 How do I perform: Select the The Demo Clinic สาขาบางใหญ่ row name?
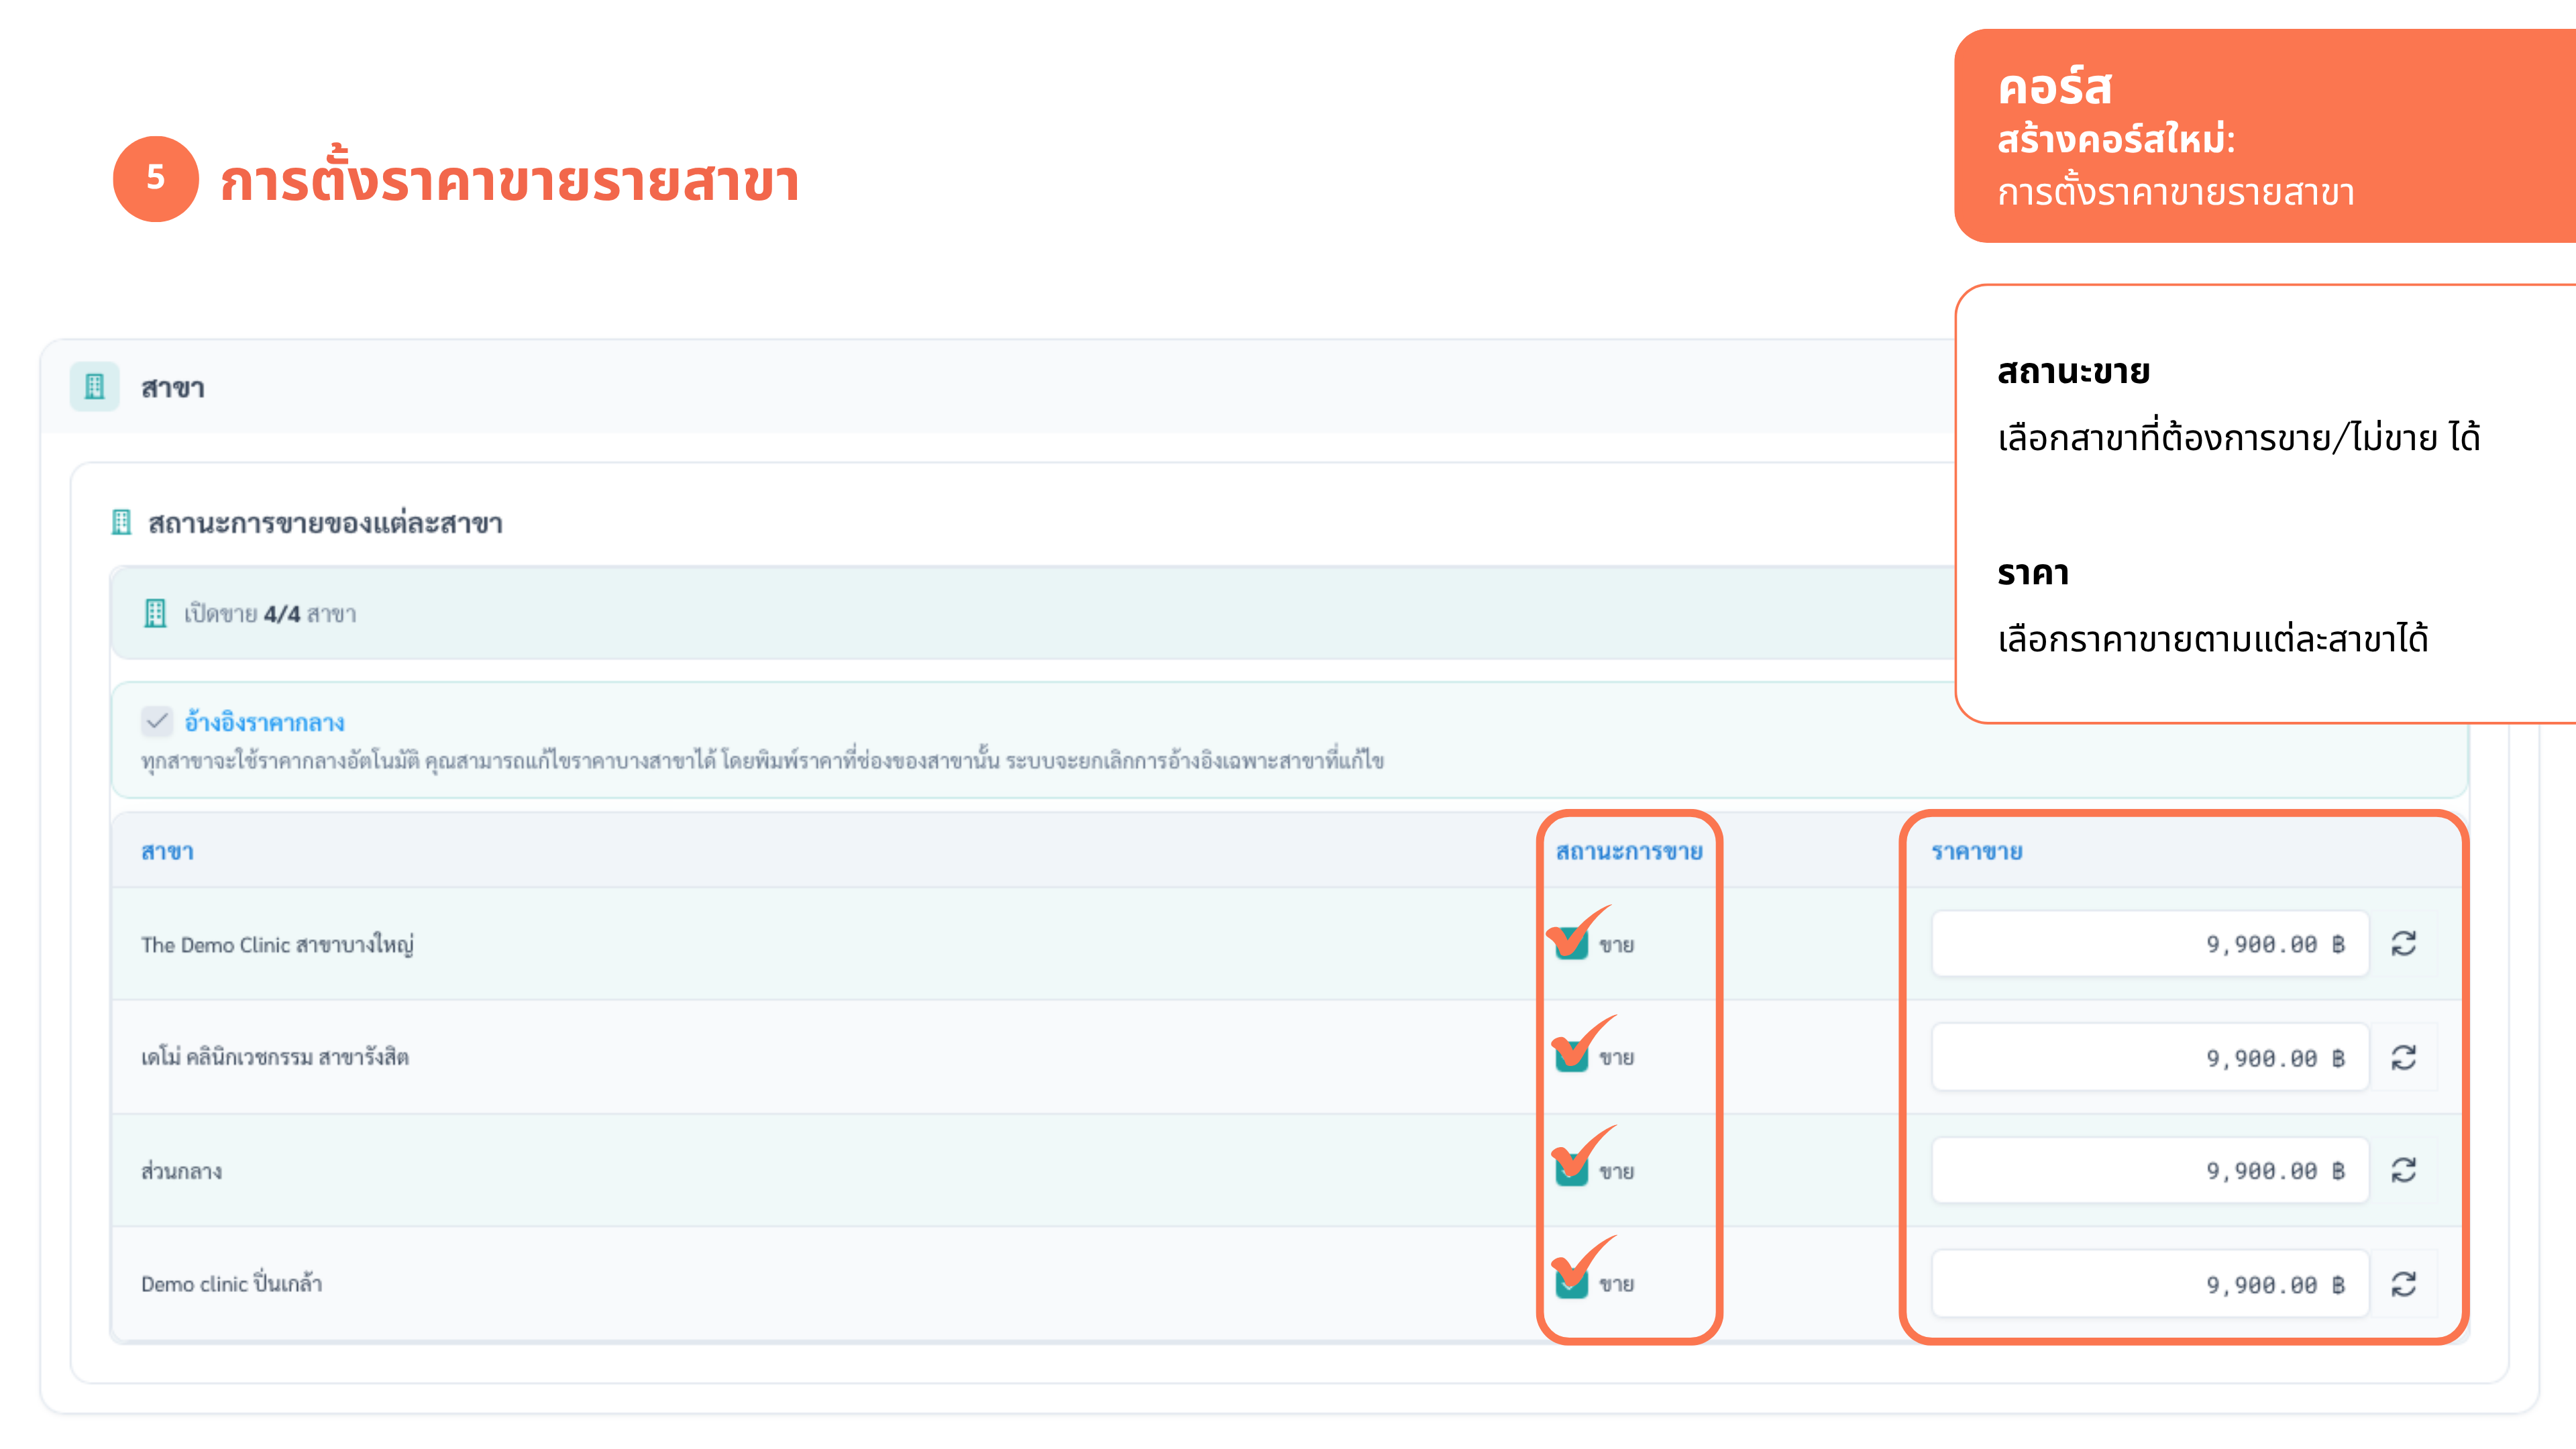pos(277,945)
